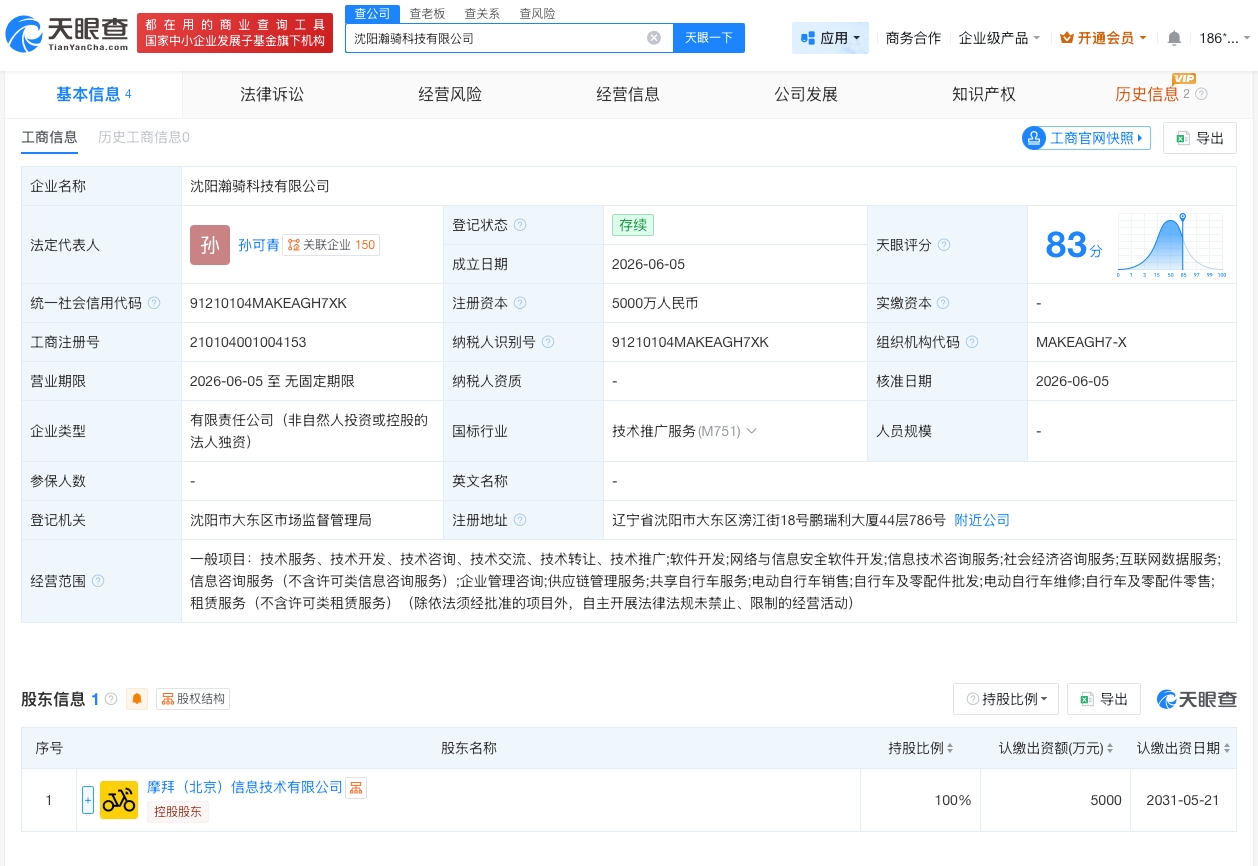The height and width of the screenshot is (866, 1258).
Task: Open the 历史信息 tab
Action: click(x=1147, y=94)
